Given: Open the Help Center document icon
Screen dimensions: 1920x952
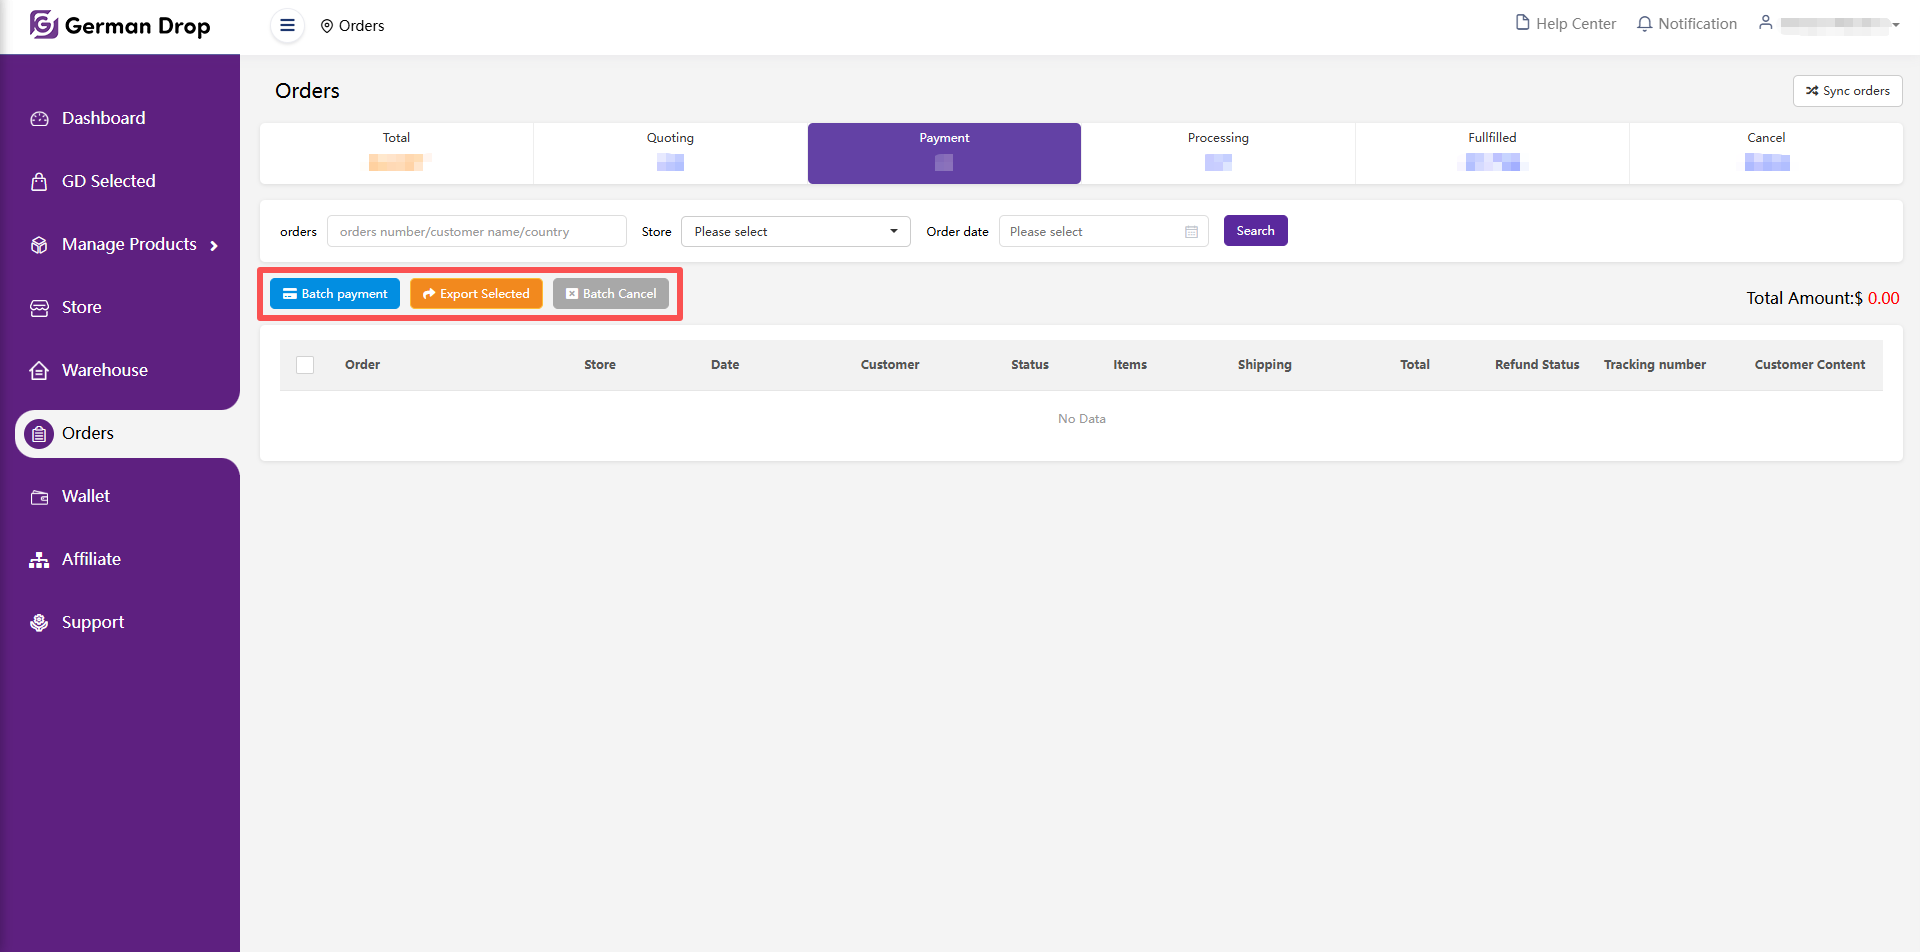Looking at the screenshot, I should coord(1522,23).
